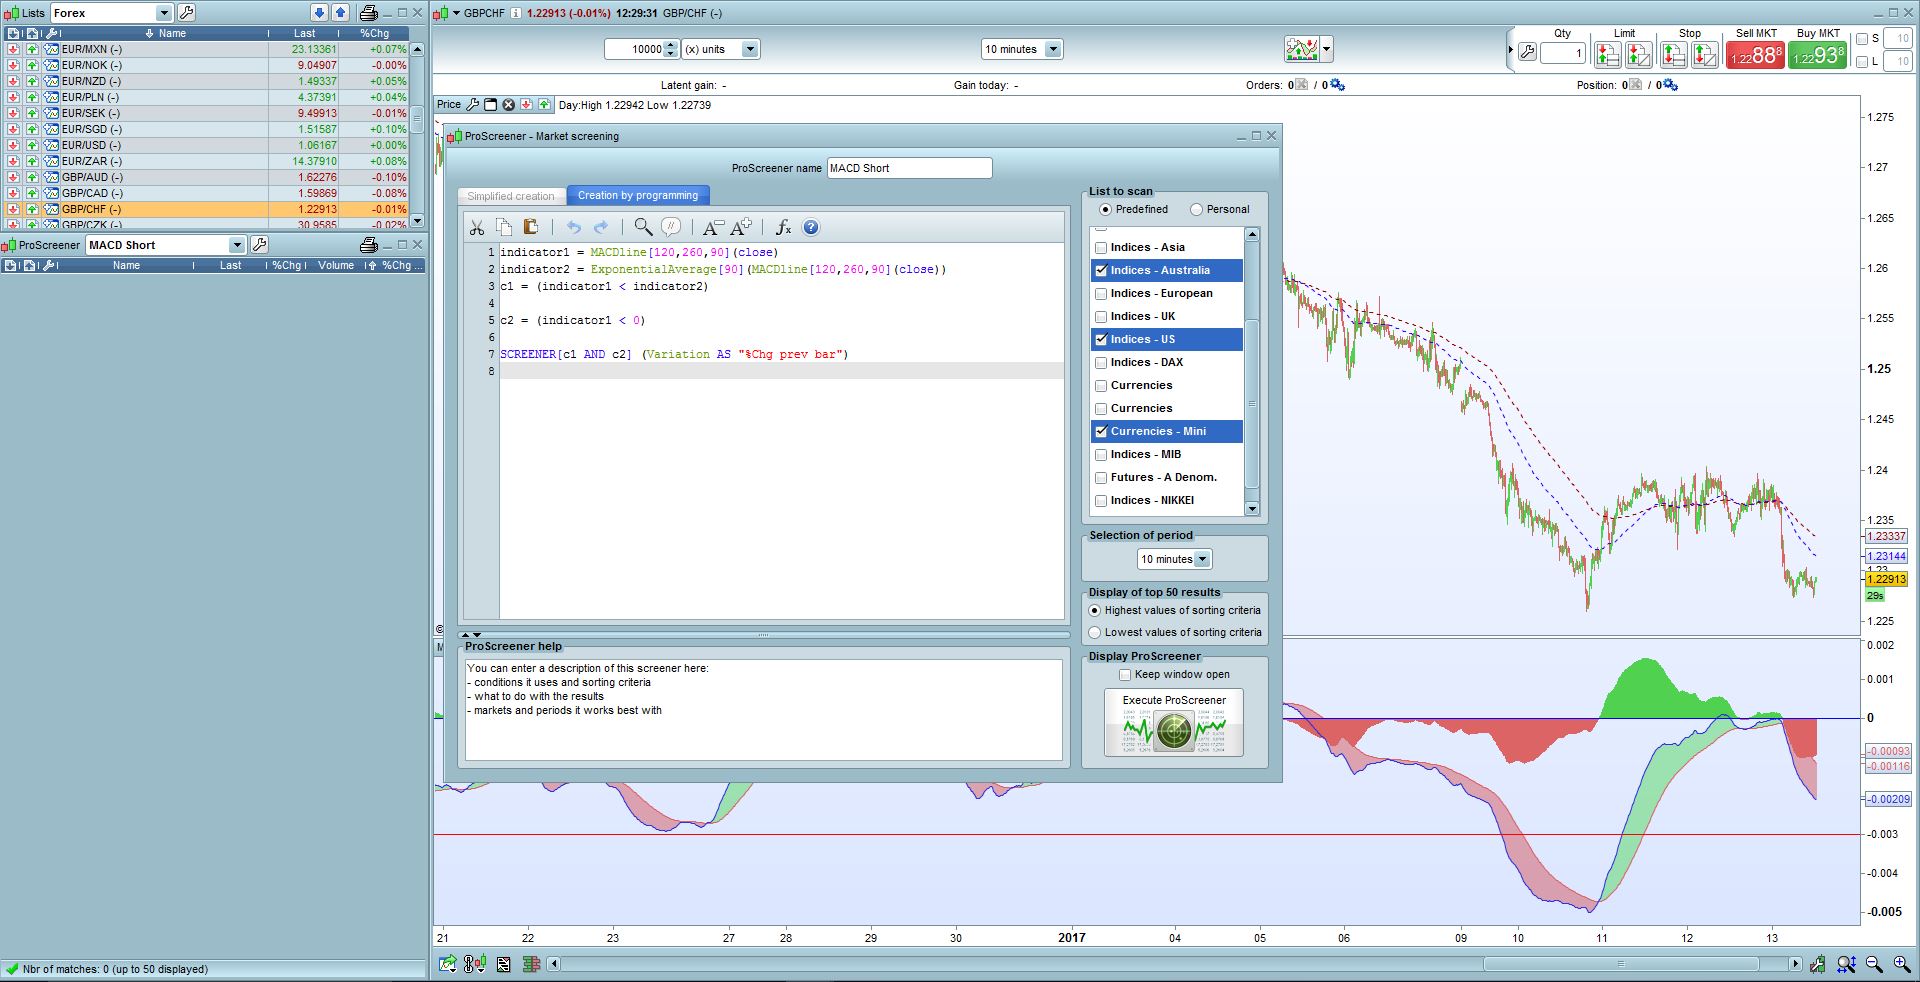Image resolution: width=1920 pixels, height=982 pixels.
Task: Expand the 10 minutes period dropdown in ProScreener
Action: pyautogui.click(x=1202, y=560)
